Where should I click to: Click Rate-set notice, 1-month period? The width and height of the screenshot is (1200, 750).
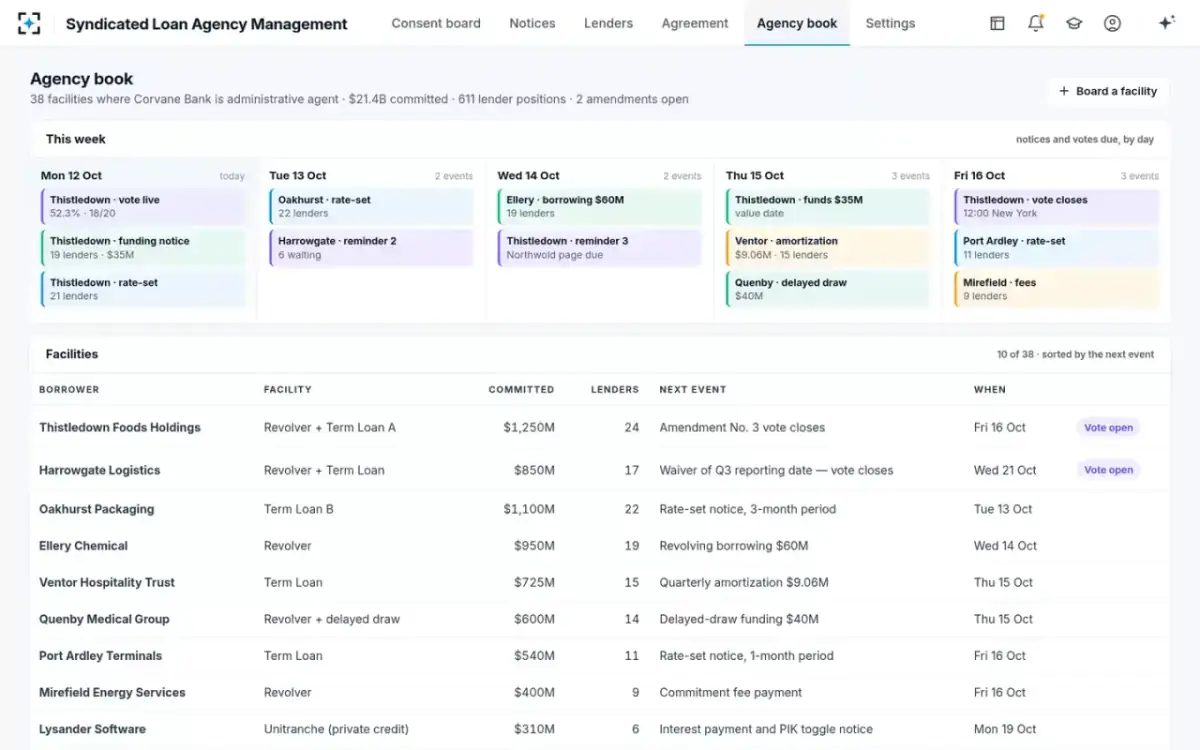click(746, 656)
